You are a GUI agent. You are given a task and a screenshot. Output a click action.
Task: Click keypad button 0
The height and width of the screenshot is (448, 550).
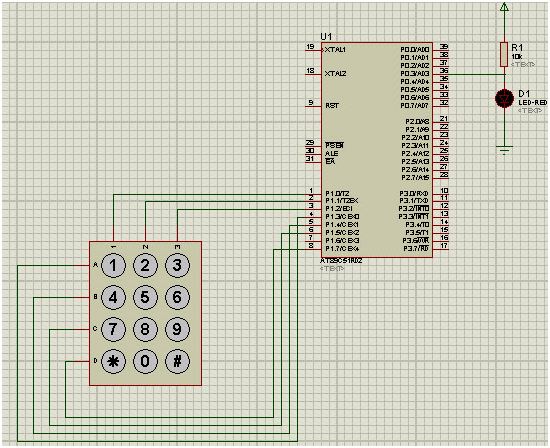(145, 361)
